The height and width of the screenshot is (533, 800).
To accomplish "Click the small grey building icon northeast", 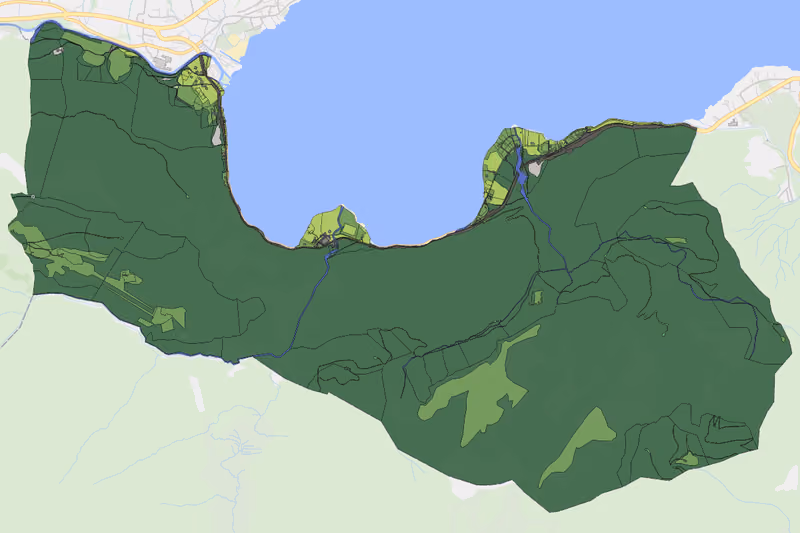I will click(734, 122).
